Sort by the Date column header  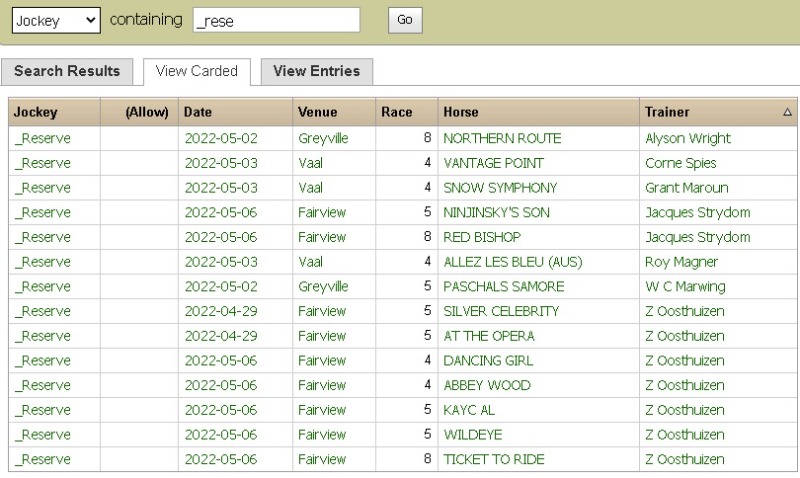point(198,112)
